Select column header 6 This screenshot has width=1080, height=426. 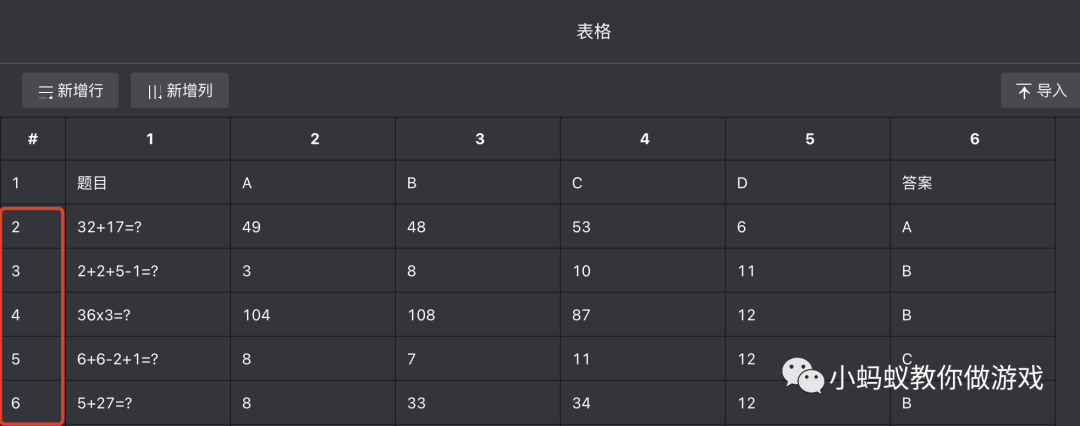pyautogui.click(x=974, y=140)
